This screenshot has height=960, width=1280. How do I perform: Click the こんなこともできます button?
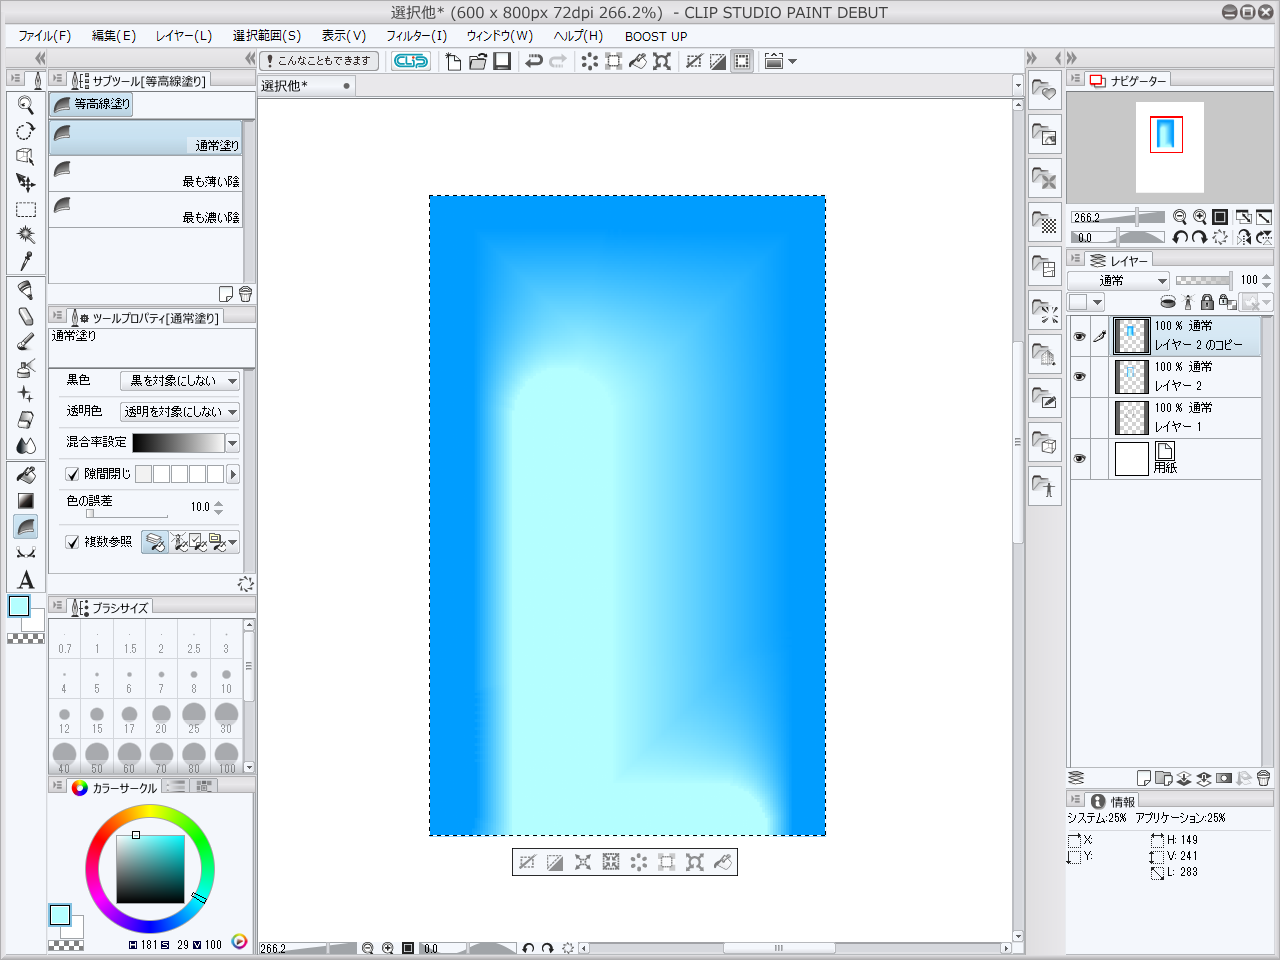(x=319, y=61)
